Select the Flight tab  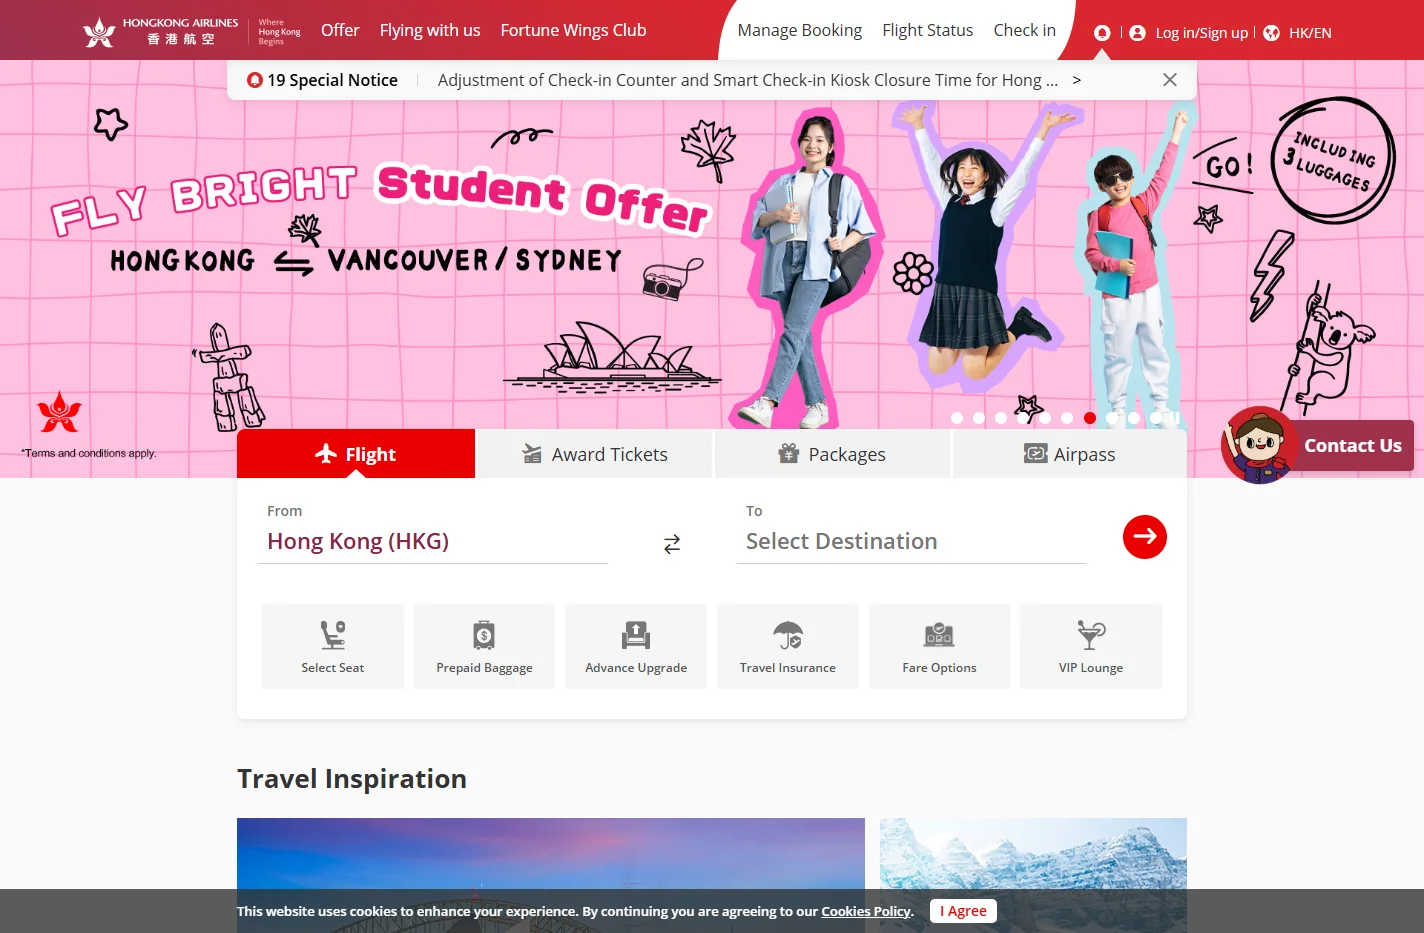point(356,454)
